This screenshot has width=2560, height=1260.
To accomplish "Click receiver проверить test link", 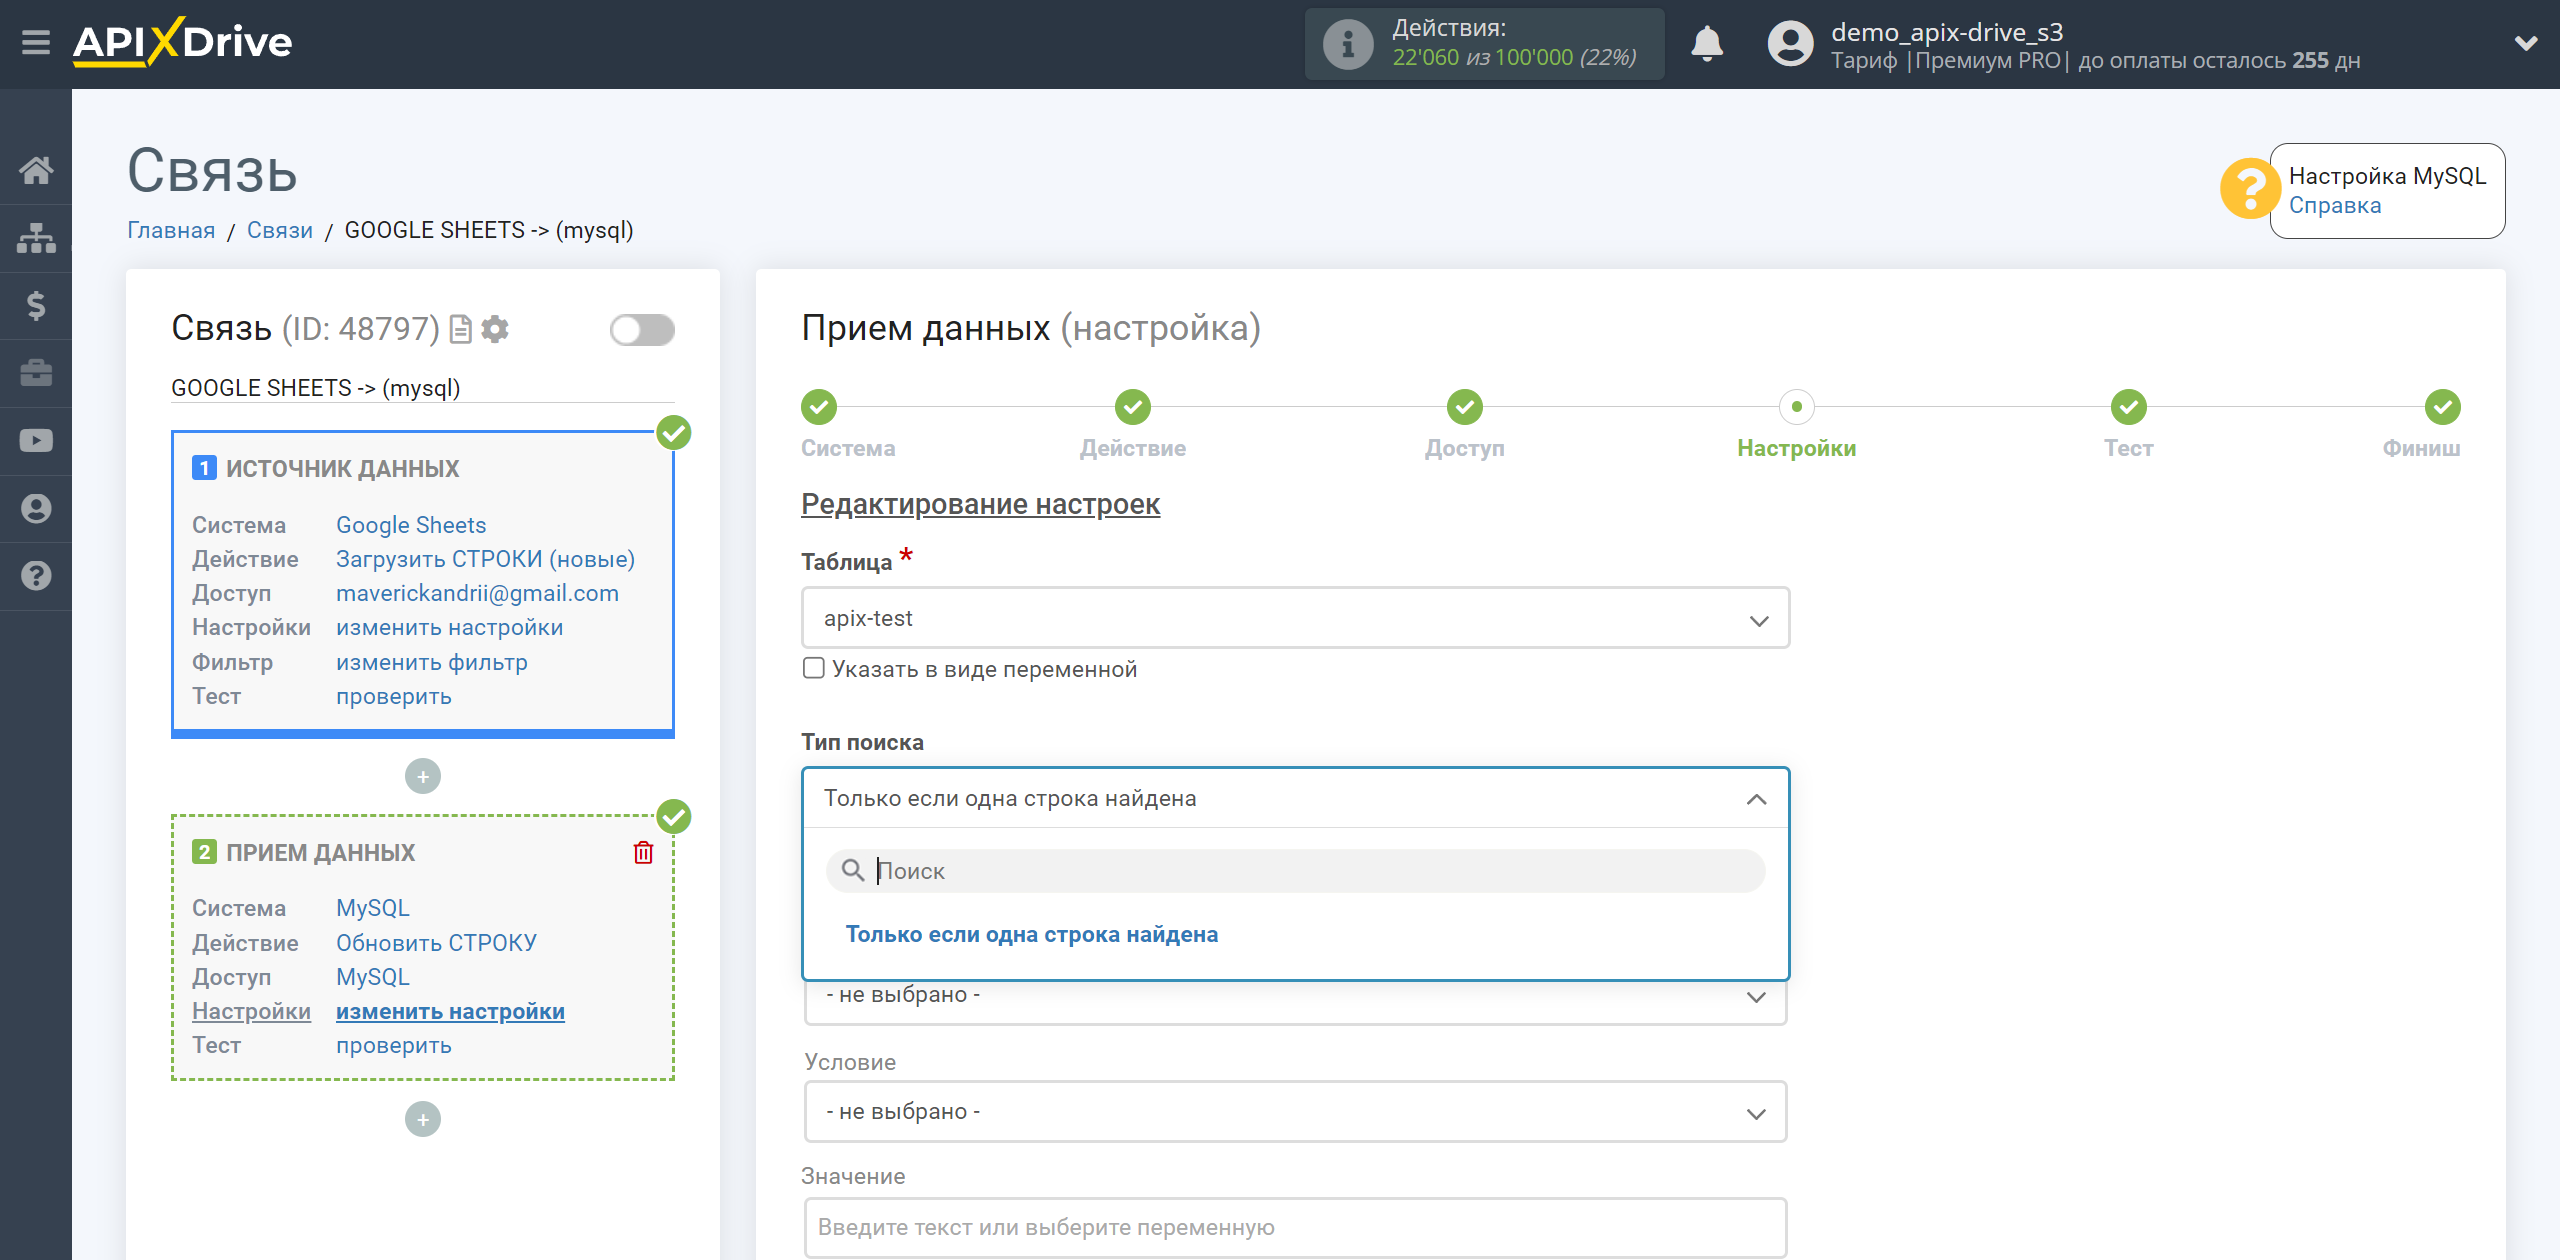I will tap(394, 1045).
